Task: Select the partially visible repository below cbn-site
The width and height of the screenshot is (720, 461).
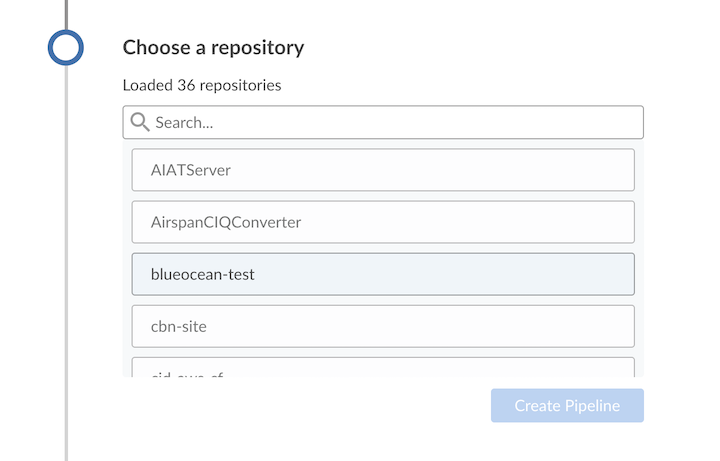Action: [x=383, y=368]
